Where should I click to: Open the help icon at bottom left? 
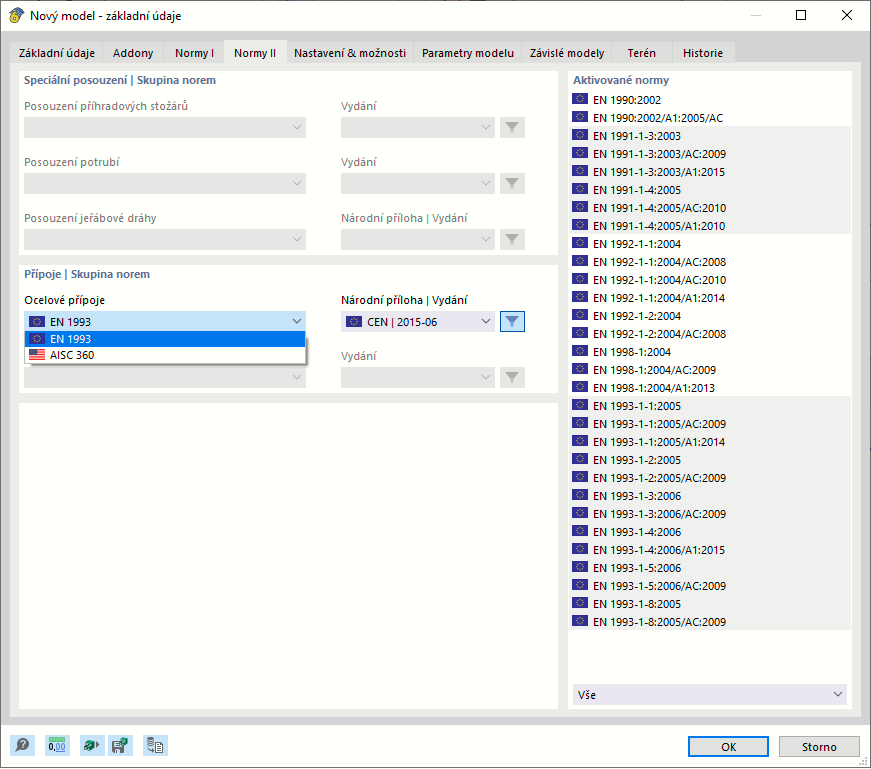click(x=23, y=745)
